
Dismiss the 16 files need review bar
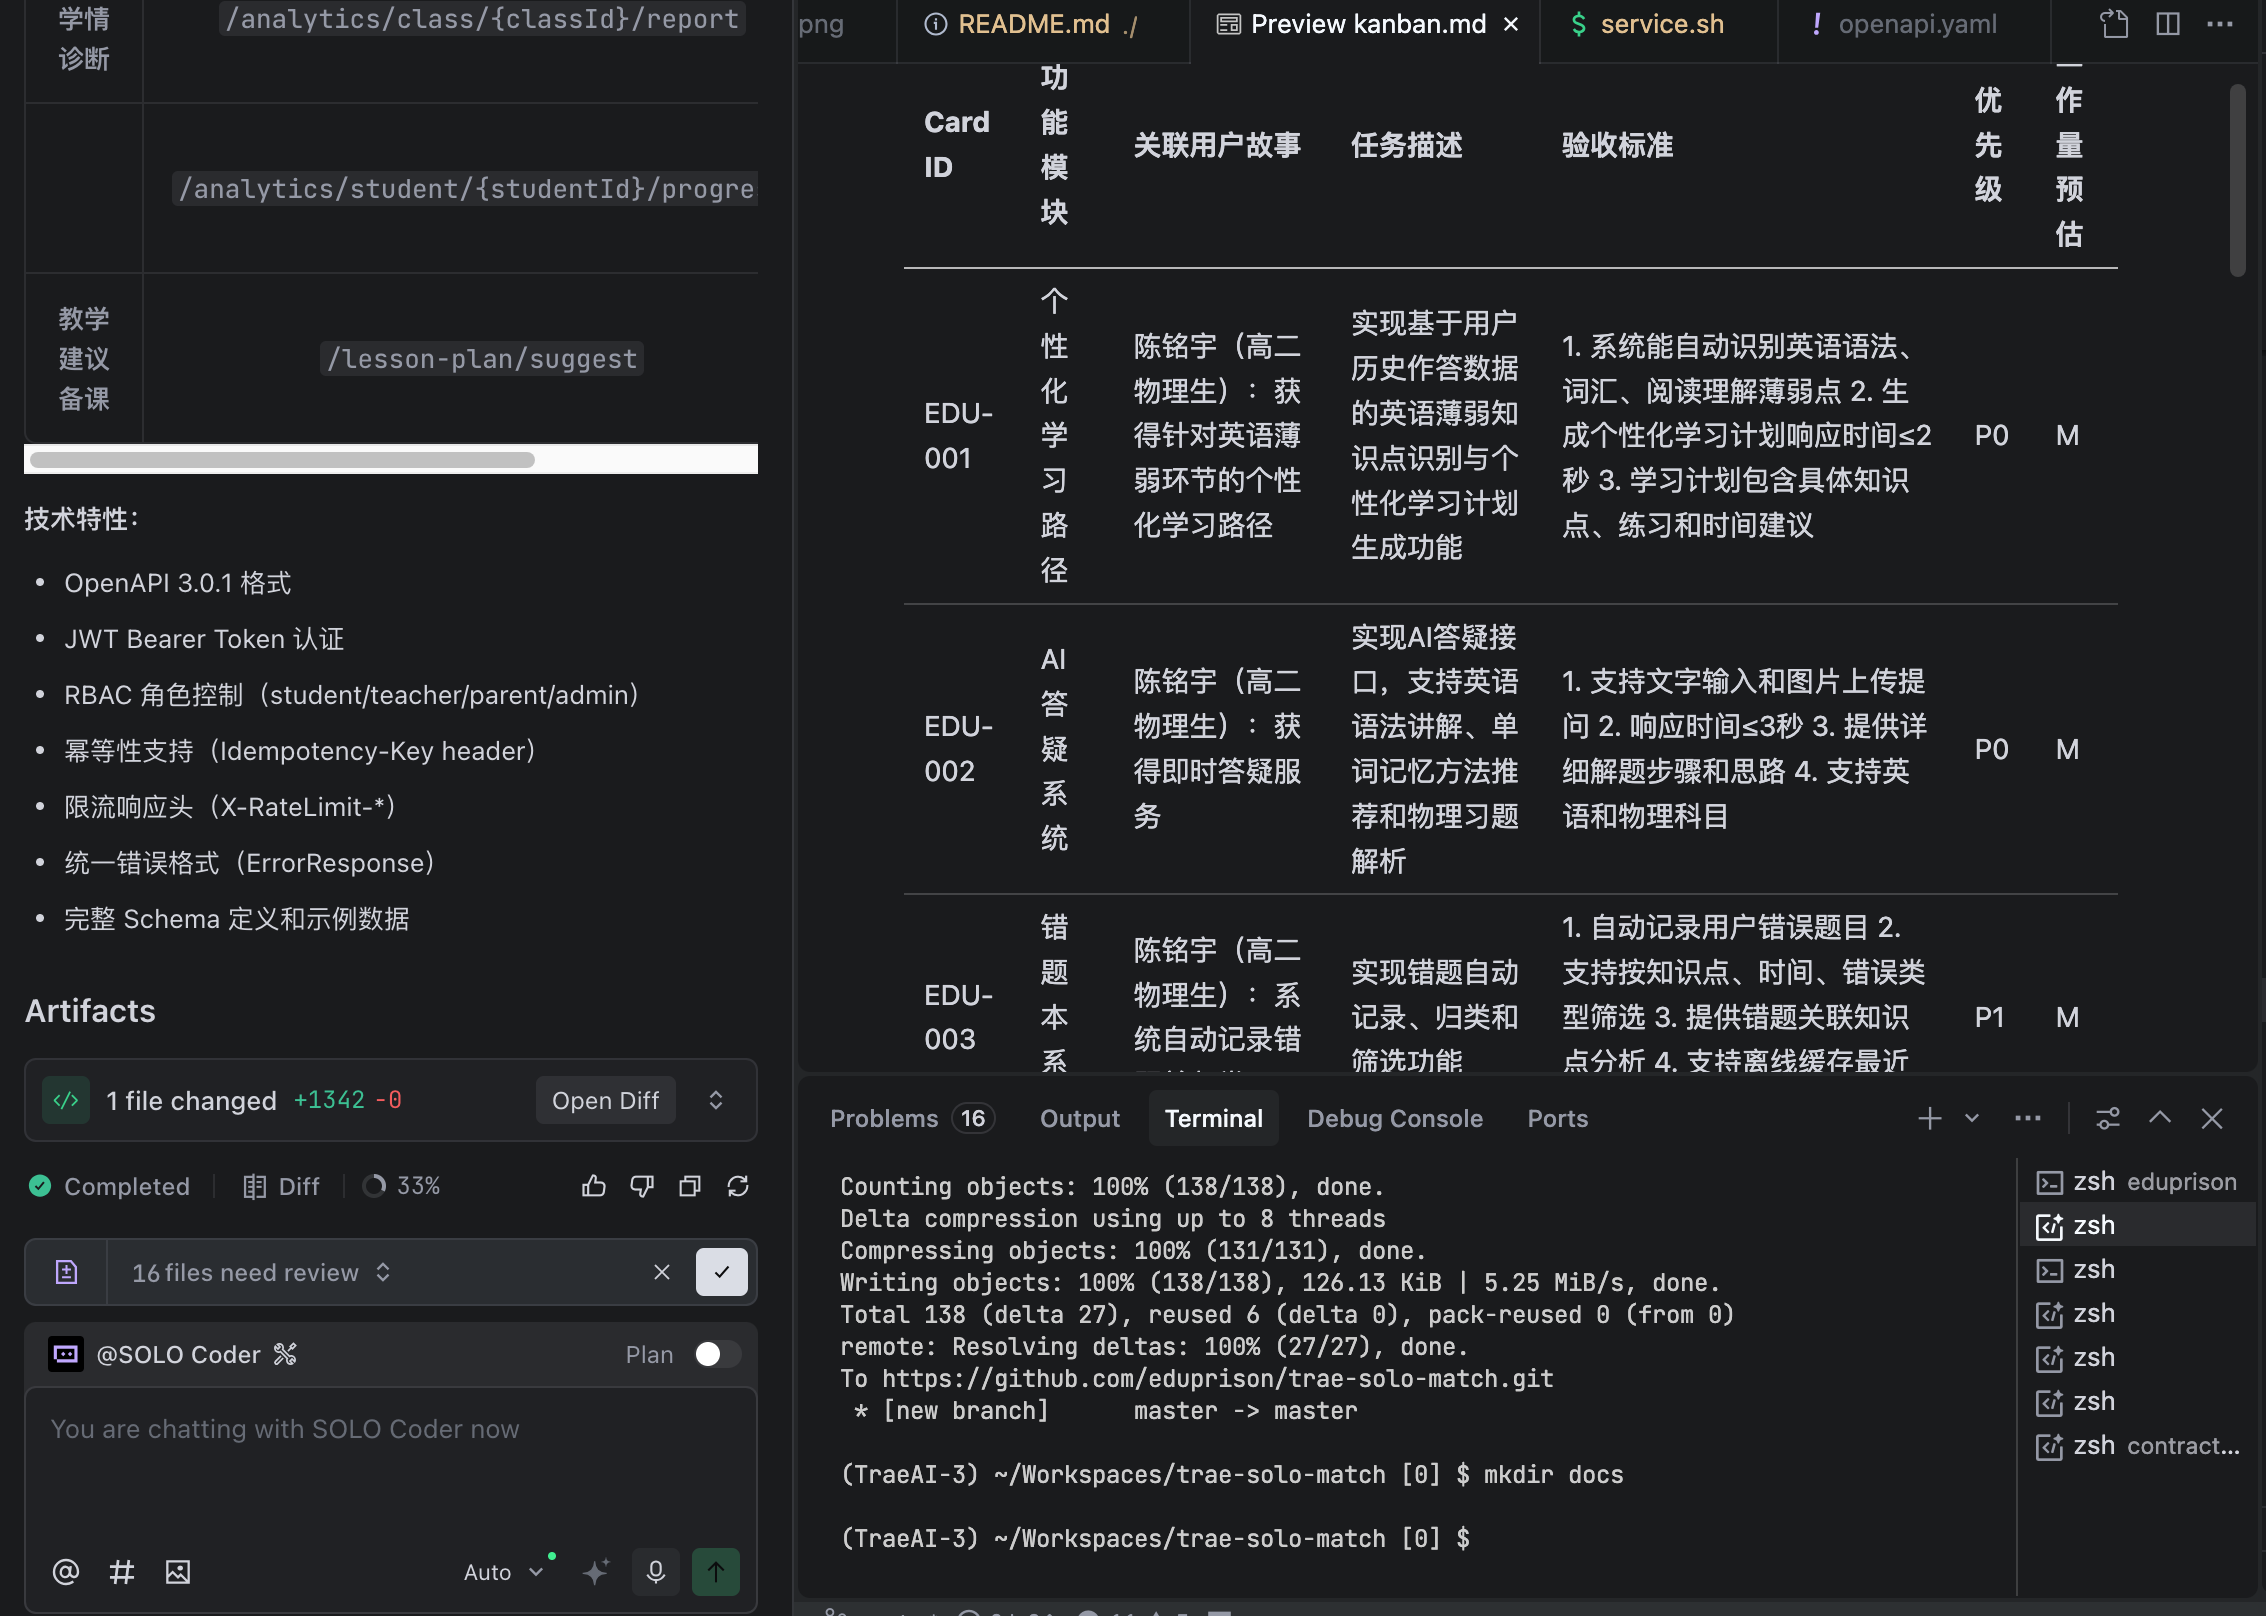pyautogui.click(x=662, y=1272)
